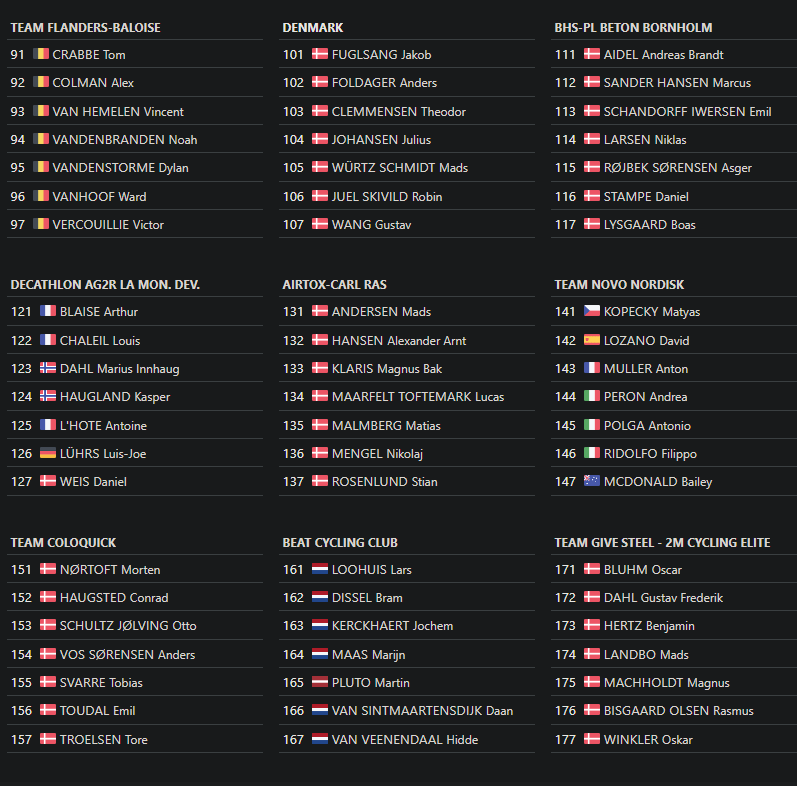Screen dimensions: 797x786
Task: Click the Norwegian flag beside HAUGLAND Kasper
Action: point(48,396)
